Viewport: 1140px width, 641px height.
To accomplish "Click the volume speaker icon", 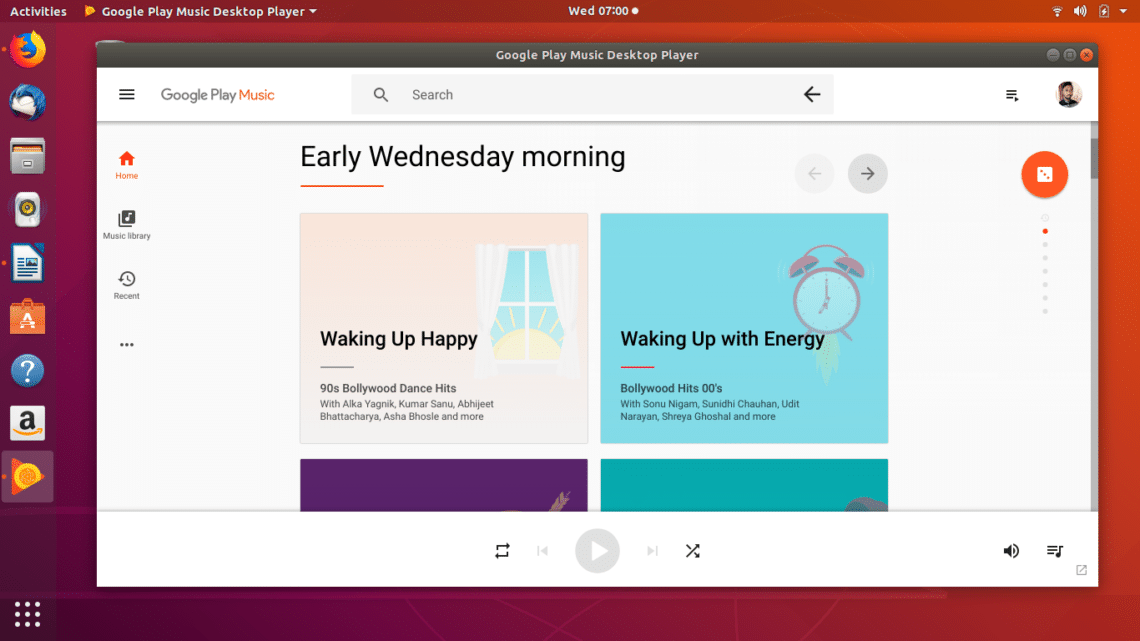I will click(1011, 551).
